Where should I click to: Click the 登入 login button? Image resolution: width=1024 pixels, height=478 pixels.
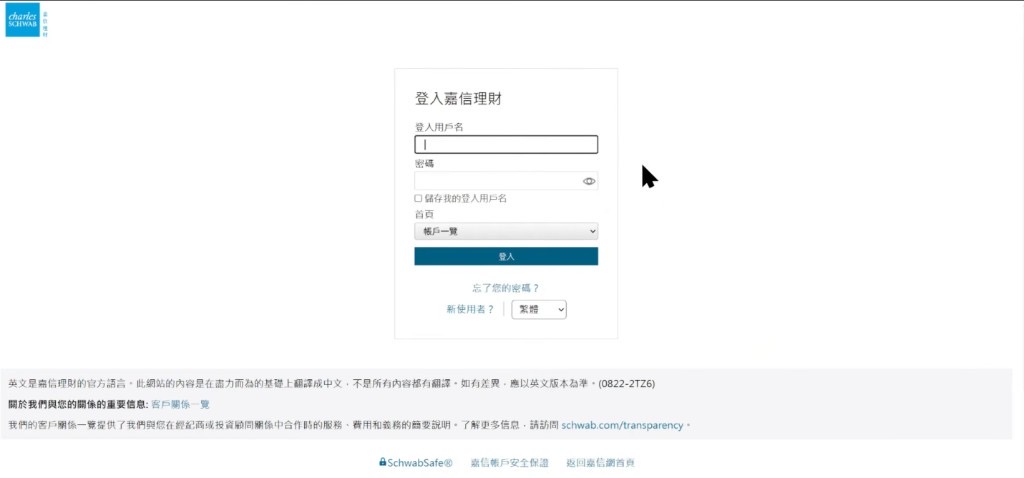pos(506,257)
